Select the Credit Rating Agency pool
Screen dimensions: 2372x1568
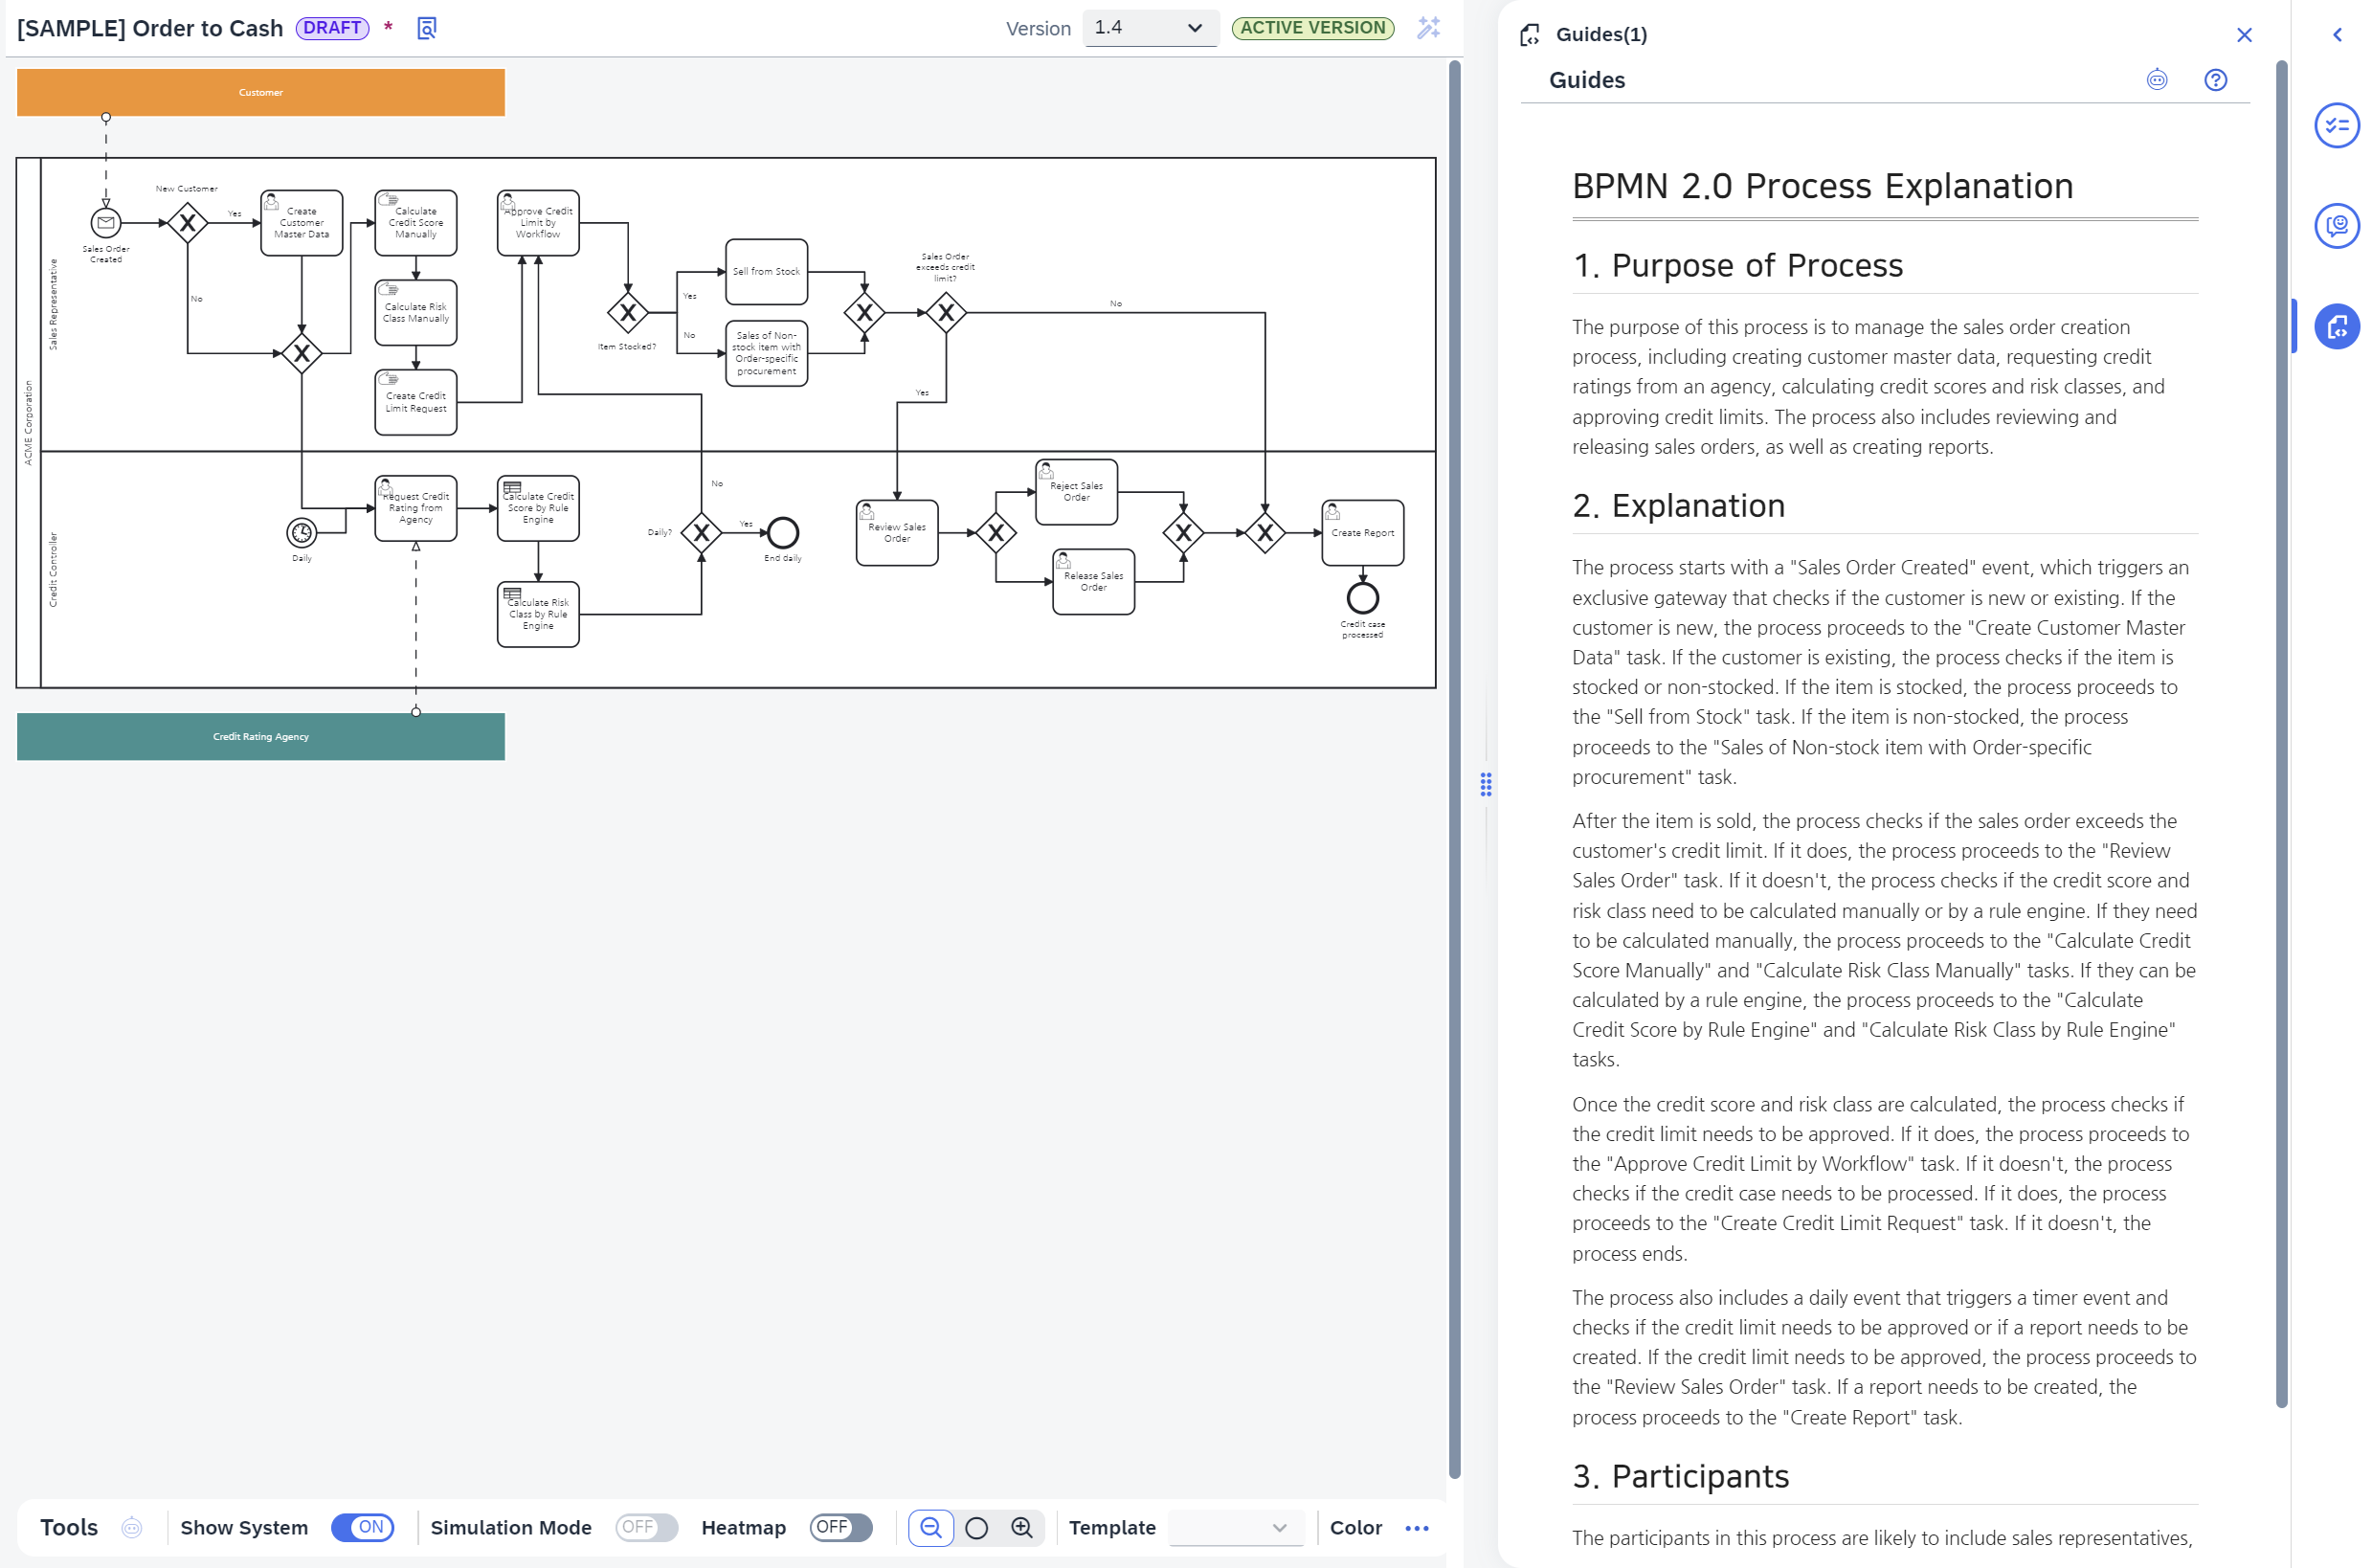260,736
